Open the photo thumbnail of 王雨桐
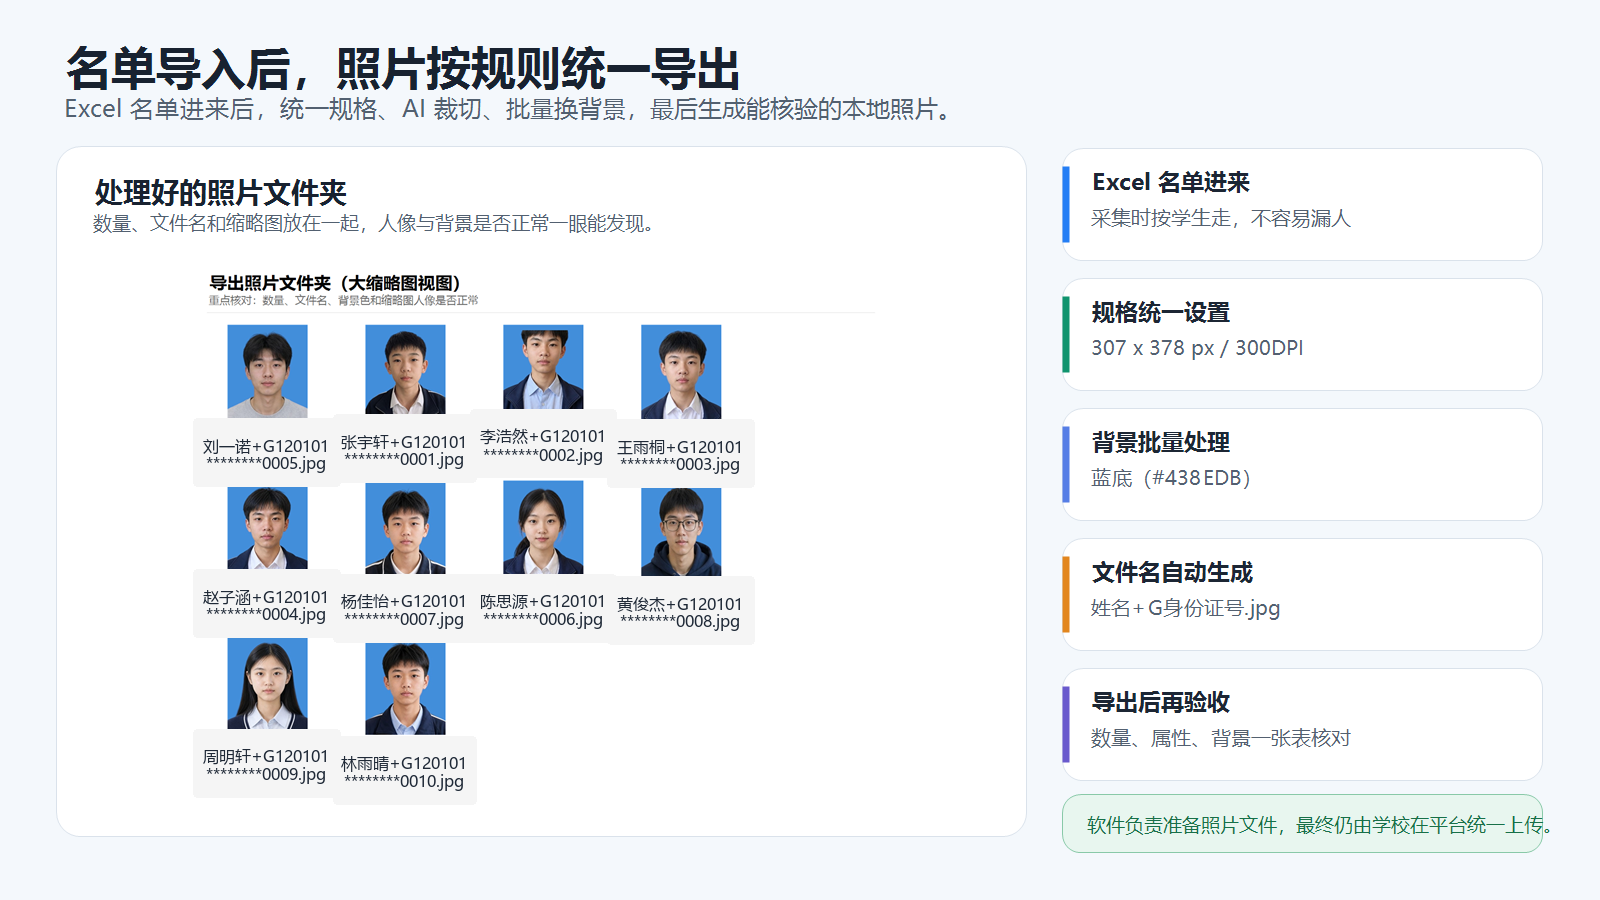The height and width of the screenshot is (900, 1600). 681,372
